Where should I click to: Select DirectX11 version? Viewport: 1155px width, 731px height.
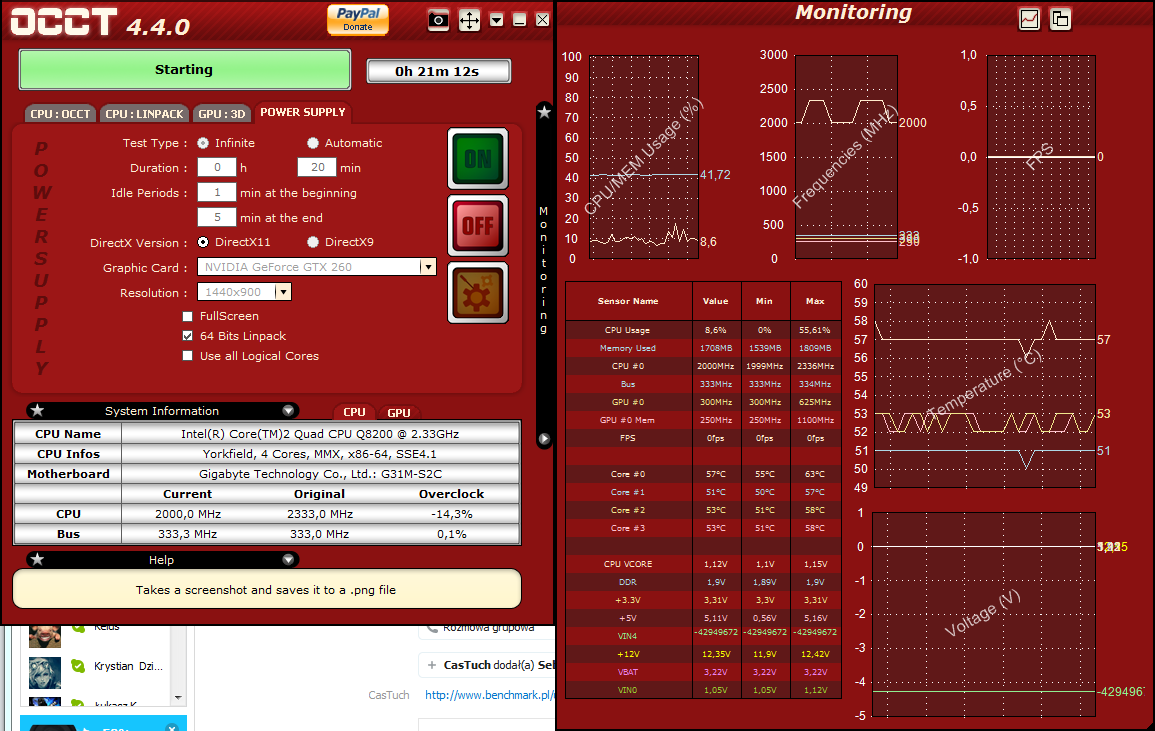click(x=203, y=242)
